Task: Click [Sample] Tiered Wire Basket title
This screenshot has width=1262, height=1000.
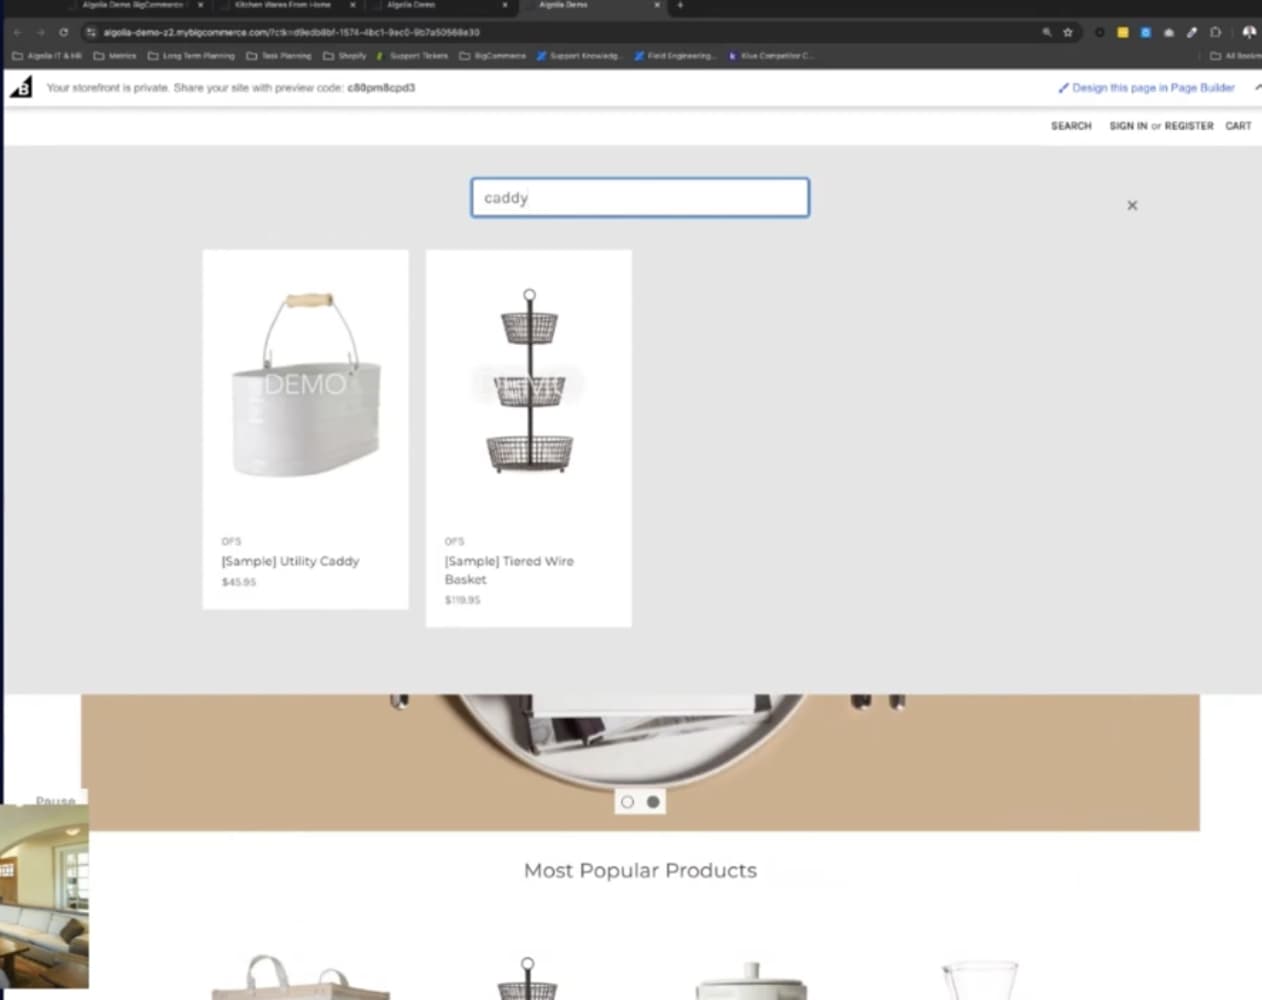Action: point(509,570)
